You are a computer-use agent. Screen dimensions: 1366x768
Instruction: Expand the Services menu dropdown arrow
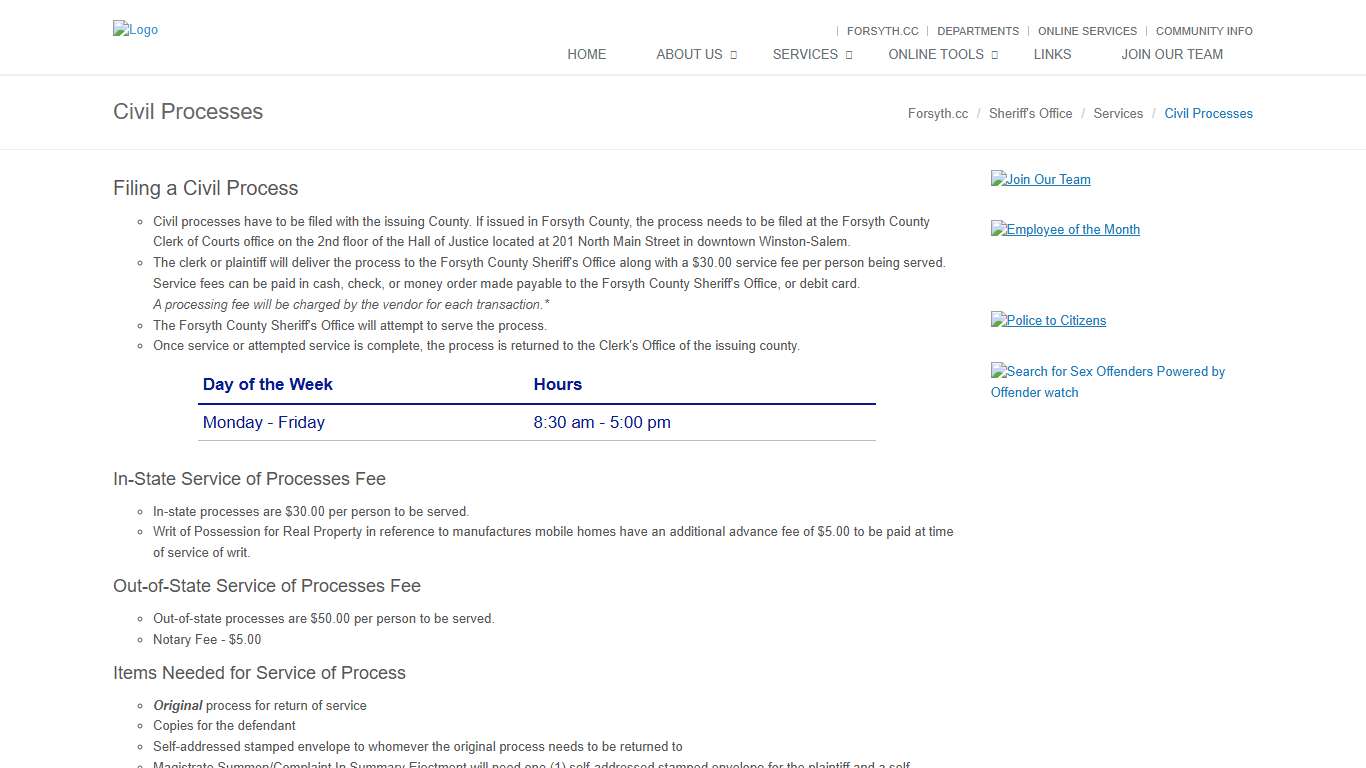tap(849, 55)
